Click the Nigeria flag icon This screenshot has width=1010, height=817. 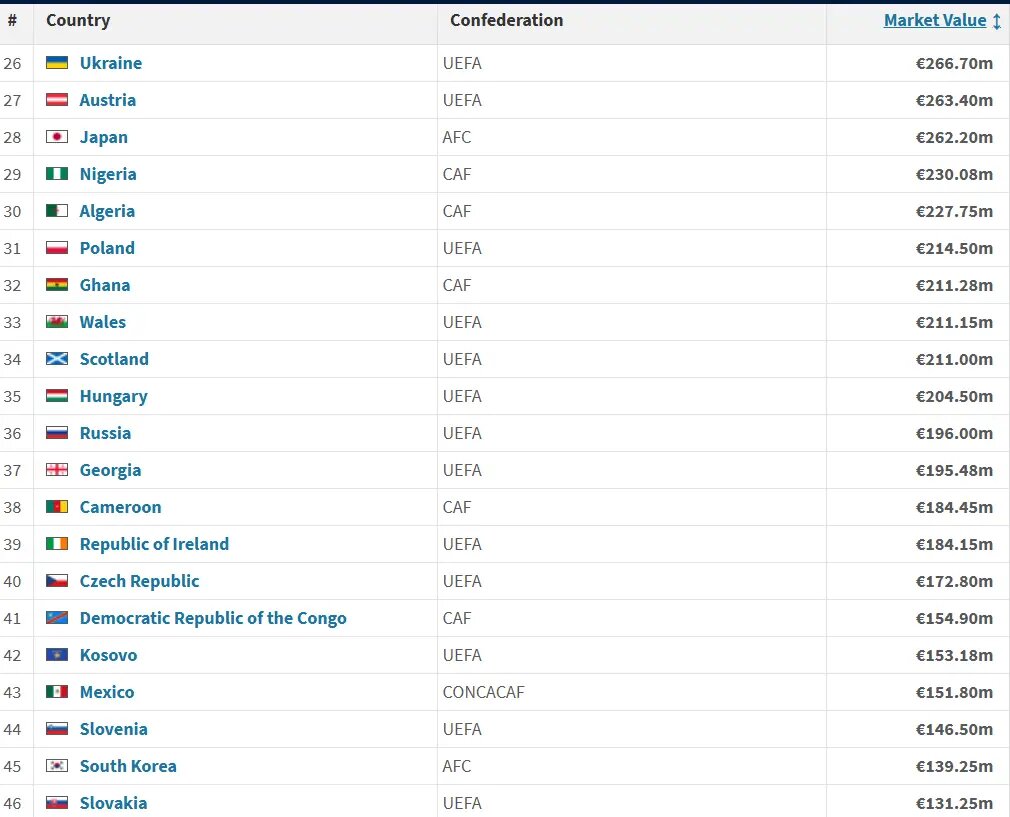57,174
